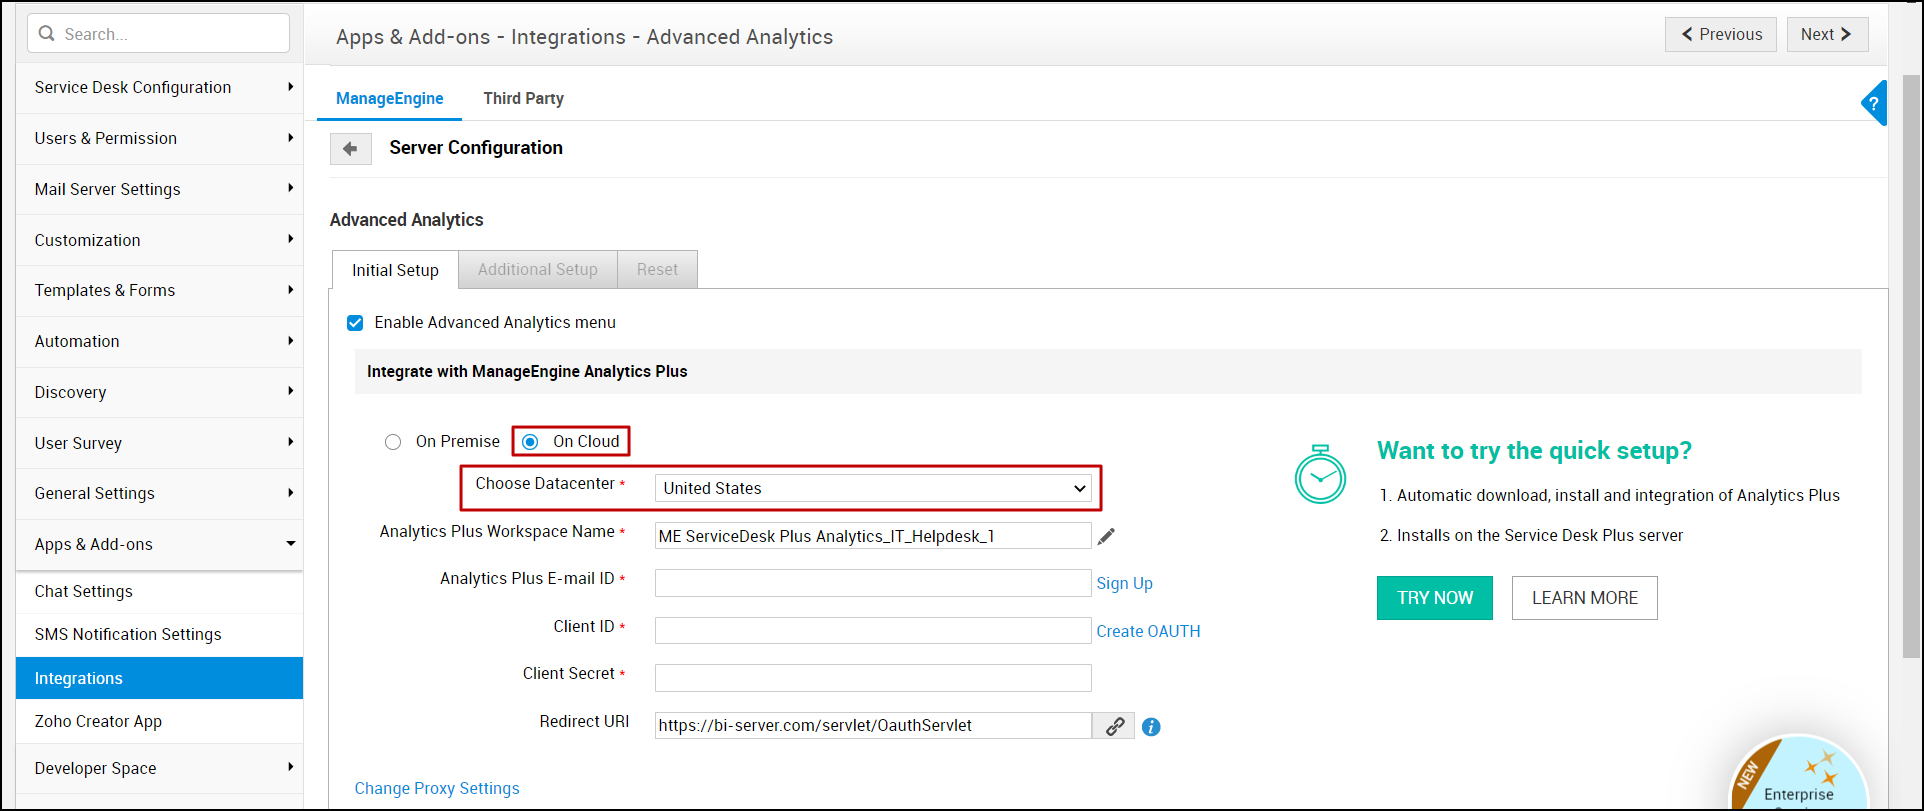Select the On Cloud radio button

(x=530, y=442)
